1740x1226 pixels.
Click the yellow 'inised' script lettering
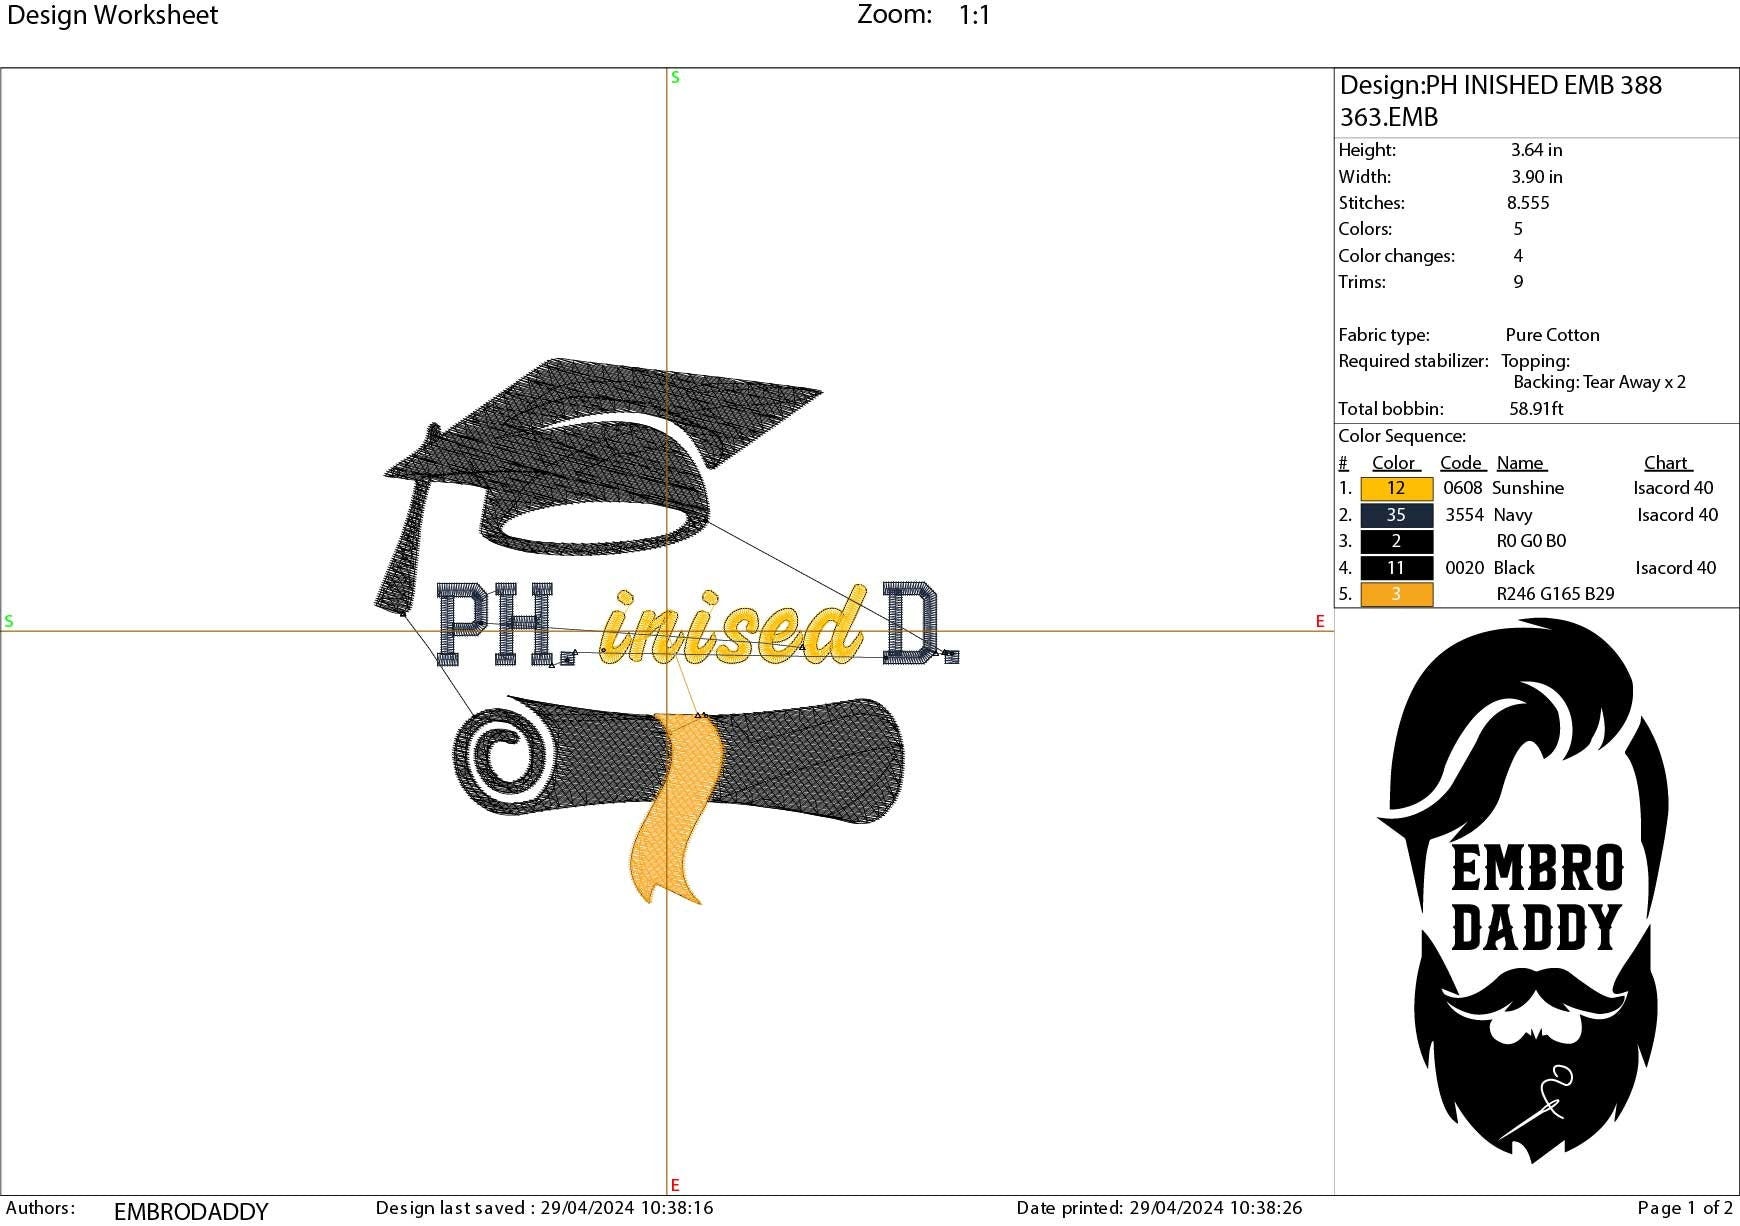(733, 626)
